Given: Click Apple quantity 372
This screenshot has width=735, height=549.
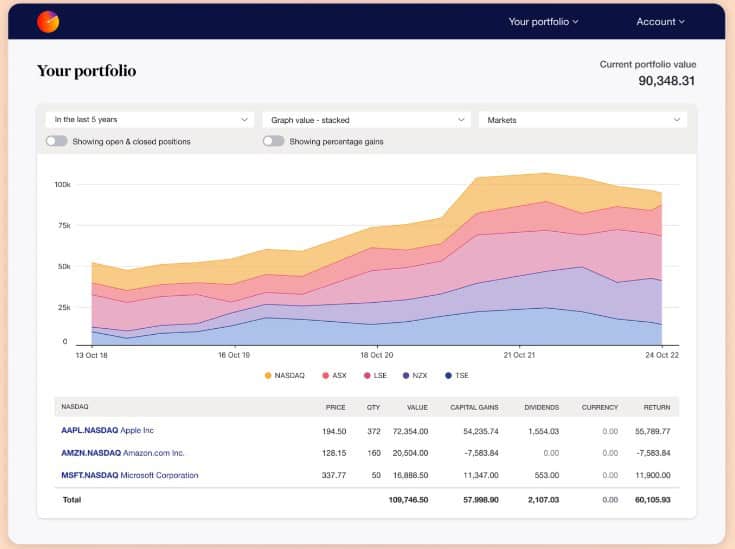Looking at the screenshot, I should (374, 431).
